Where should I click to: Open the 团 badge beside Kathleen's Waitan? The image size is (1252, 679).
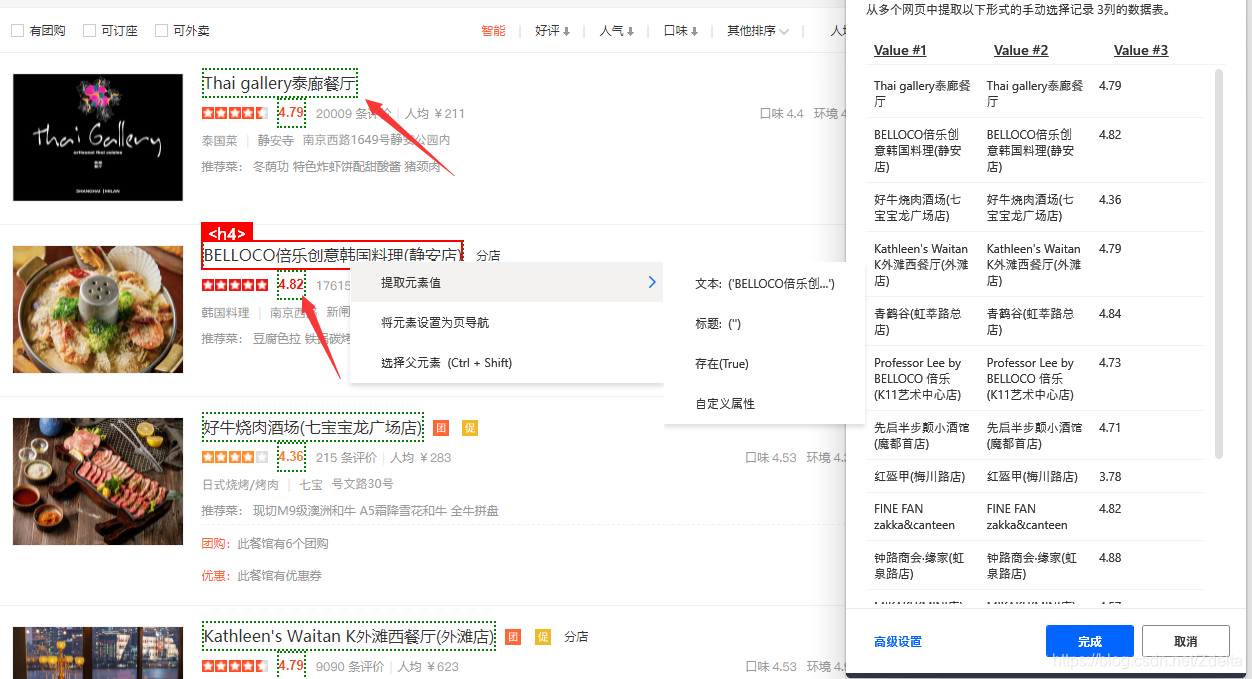point(513,636)
